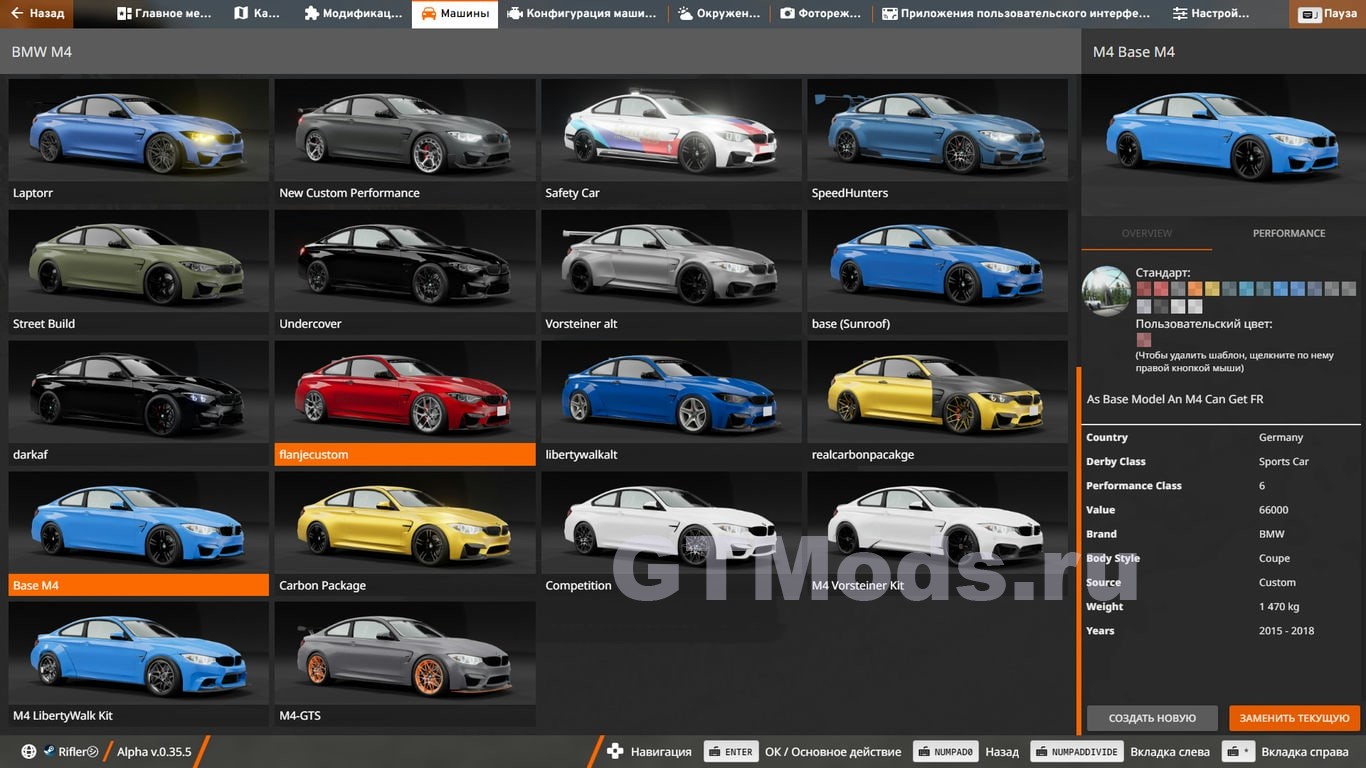Pick the orange standard color swatch
Viewport: 1366px width, 768px height.
click(x=1195, y=289)
